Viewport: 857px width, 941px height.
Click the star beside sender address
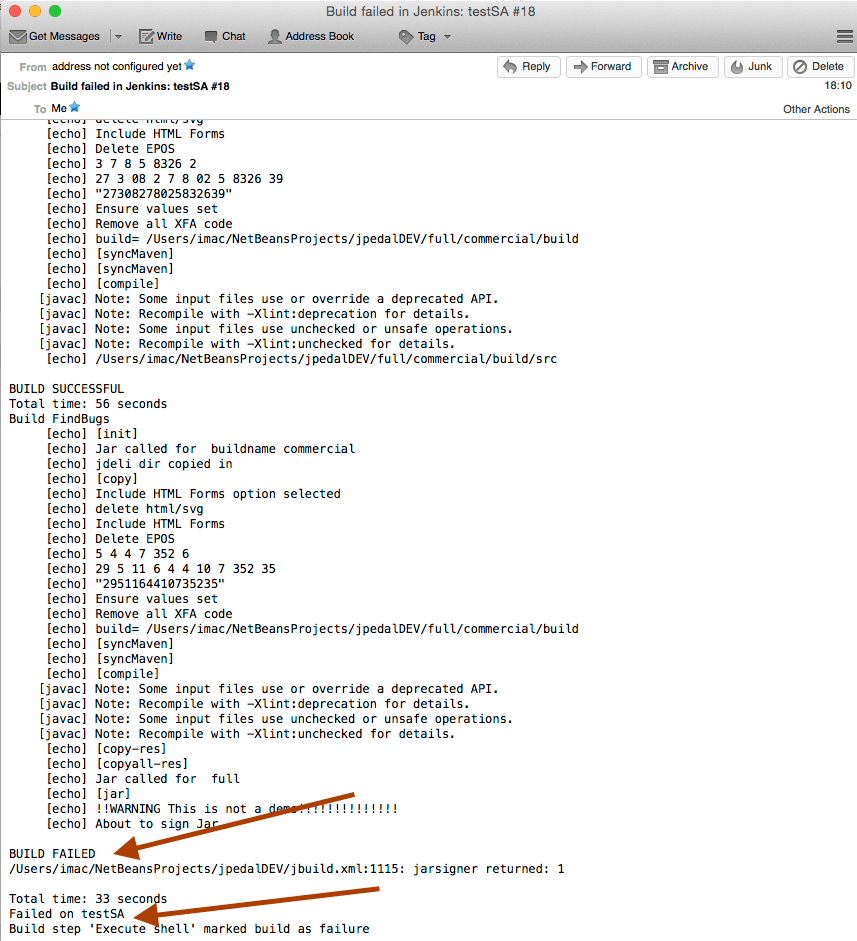(190, 65)
